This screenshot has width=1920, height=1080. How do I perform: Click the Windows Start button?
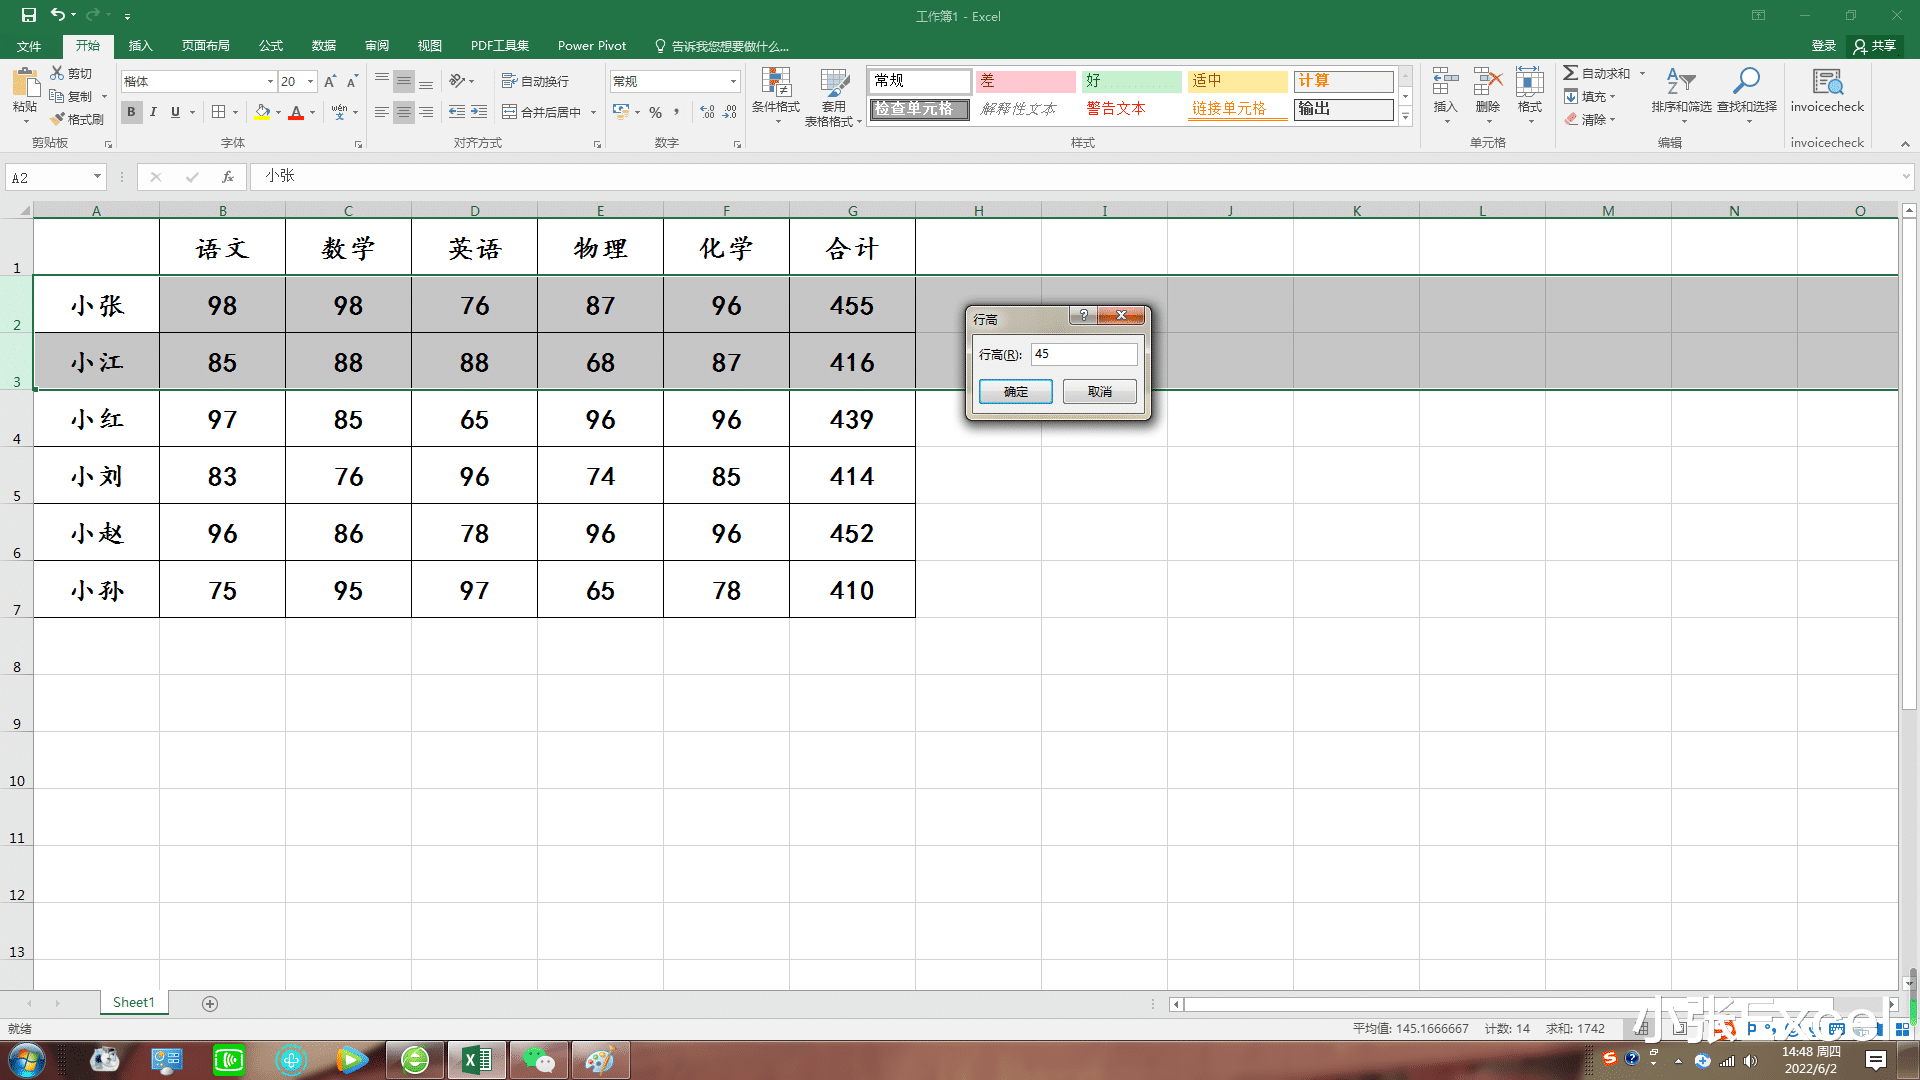27,1060
